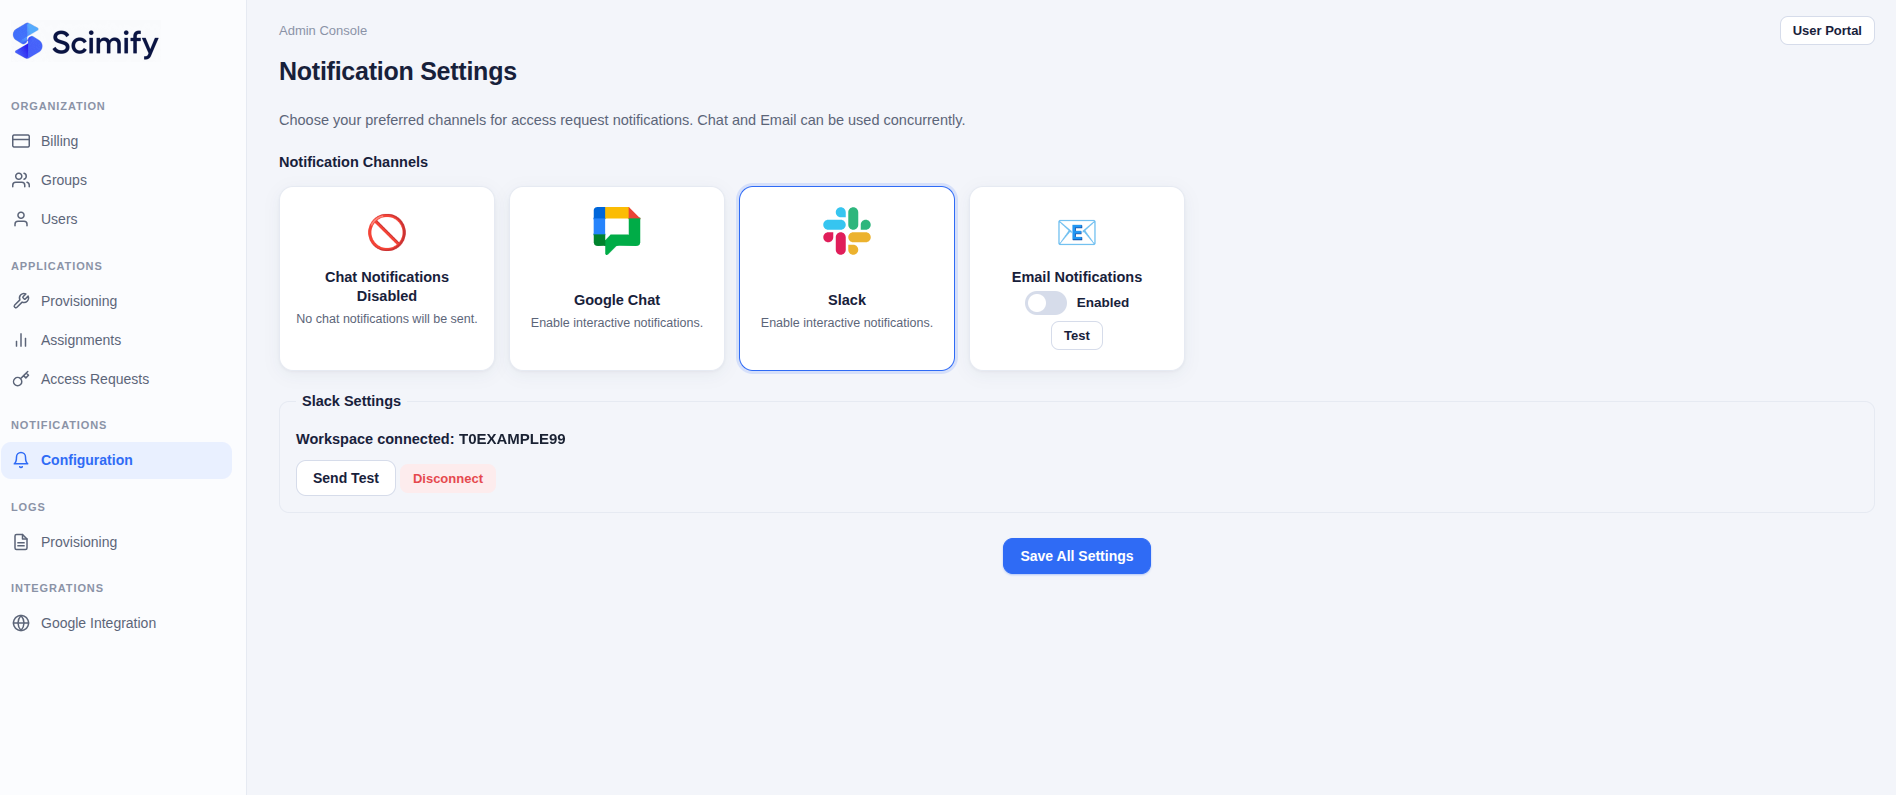This screenshot has height=795, width=1896.
Task: Click the Access Requests key icon
Action: click(x=21, y=379)
